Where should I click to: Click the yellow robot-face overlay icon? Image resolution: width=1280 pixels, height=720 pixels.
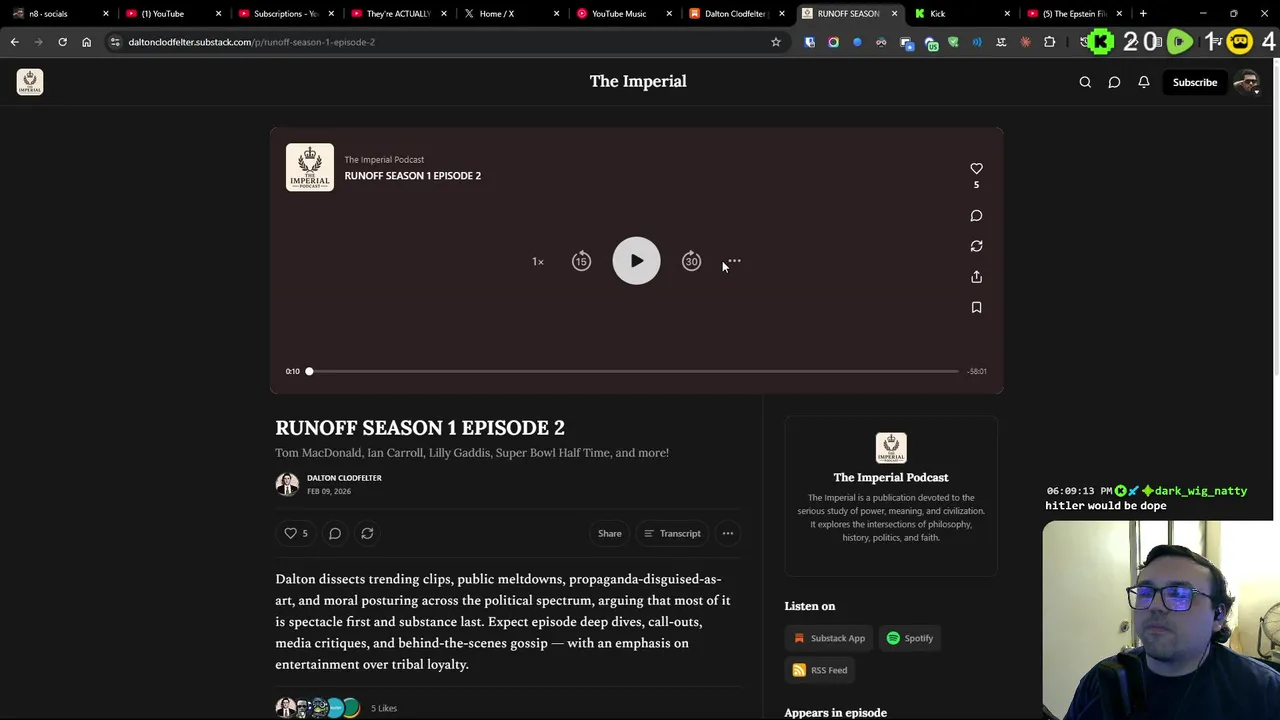(x=1240, y=42)
